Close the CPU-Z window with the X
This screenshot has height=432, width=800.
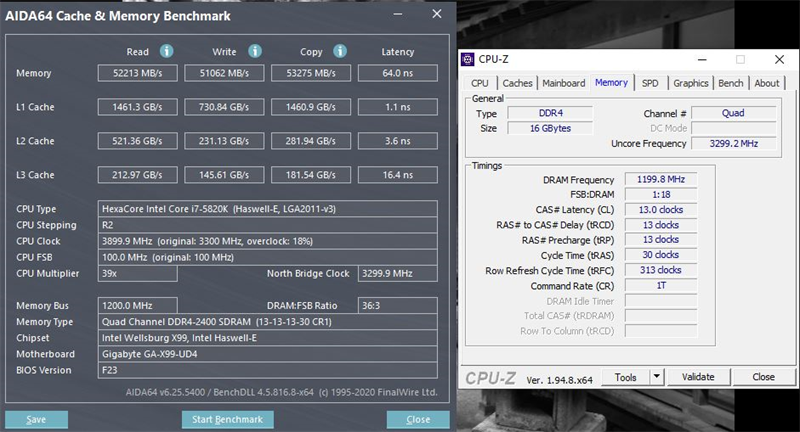point(779,59)
